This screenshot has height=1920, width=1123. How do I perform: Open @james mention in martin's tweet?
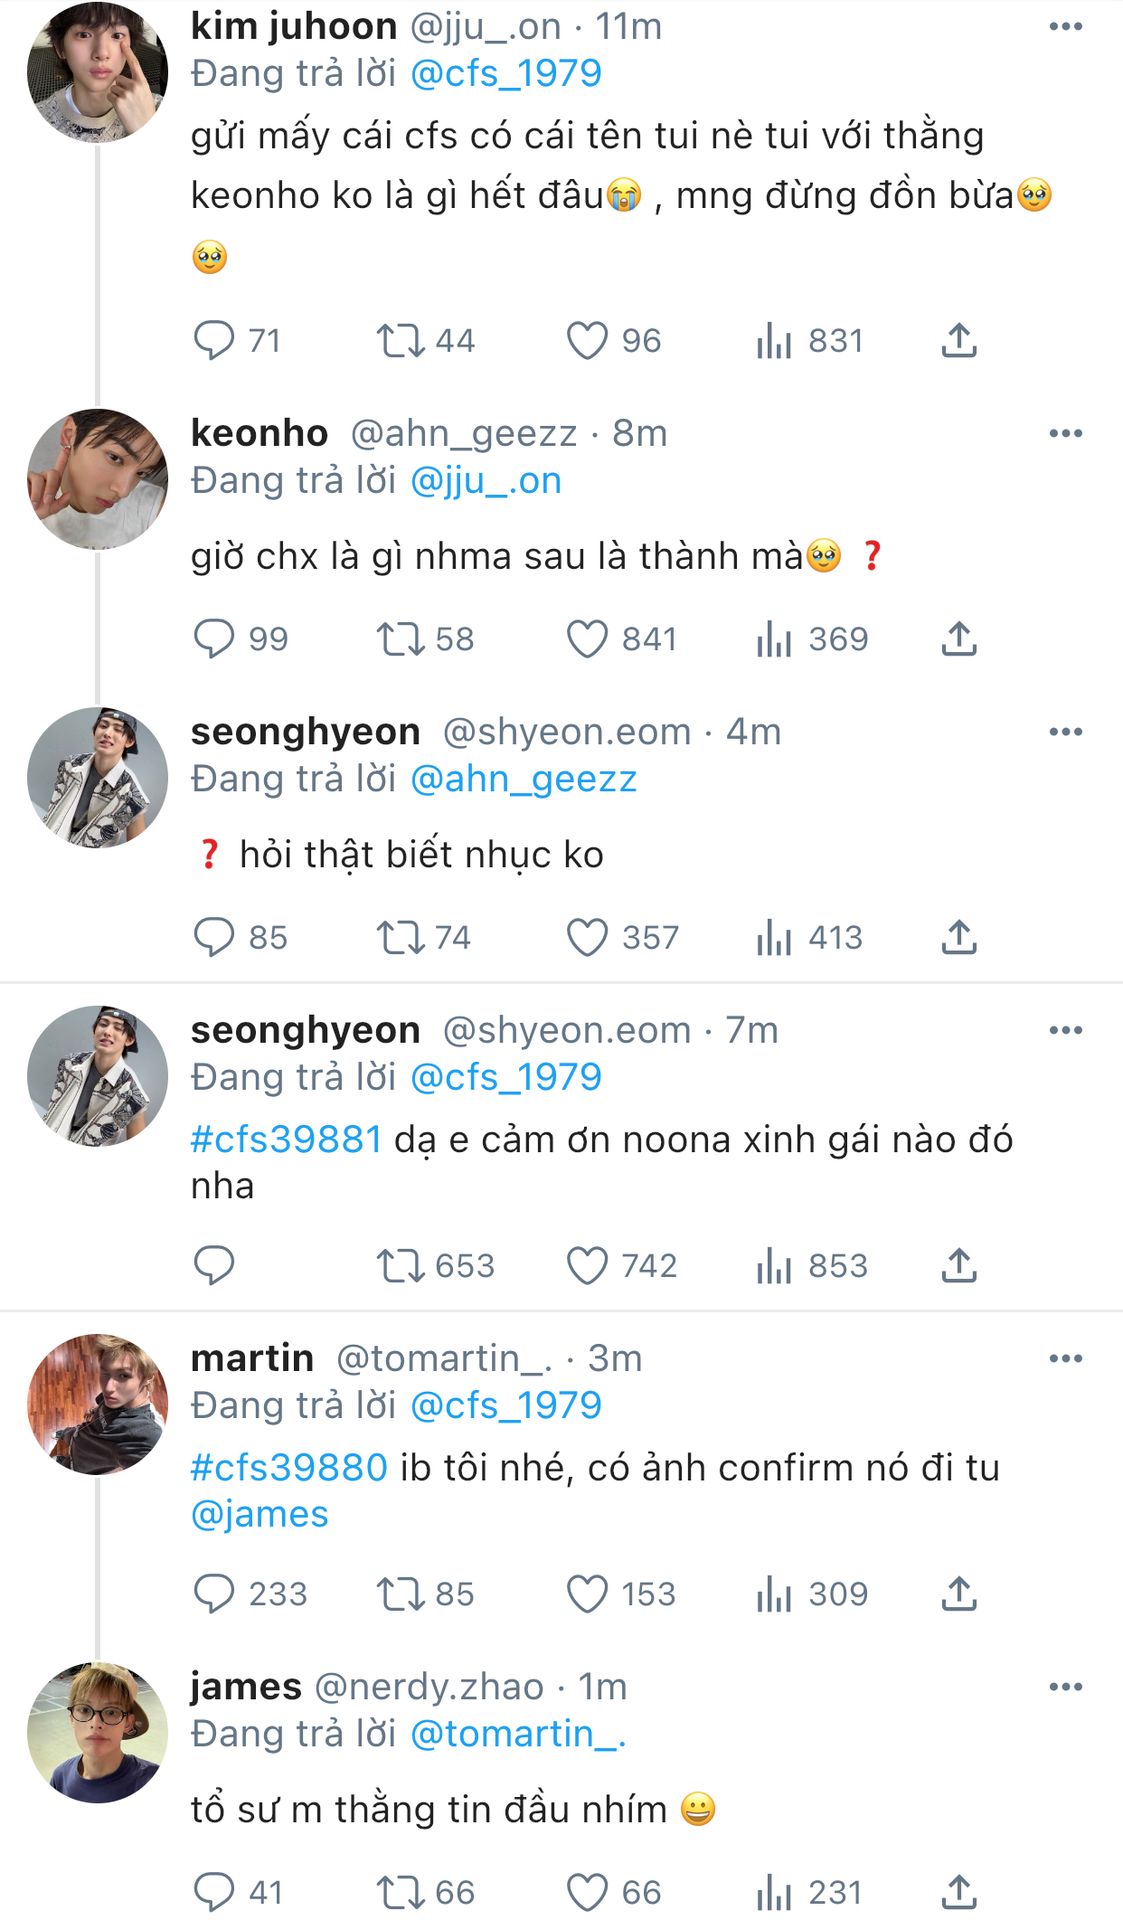pos(259,1514)
